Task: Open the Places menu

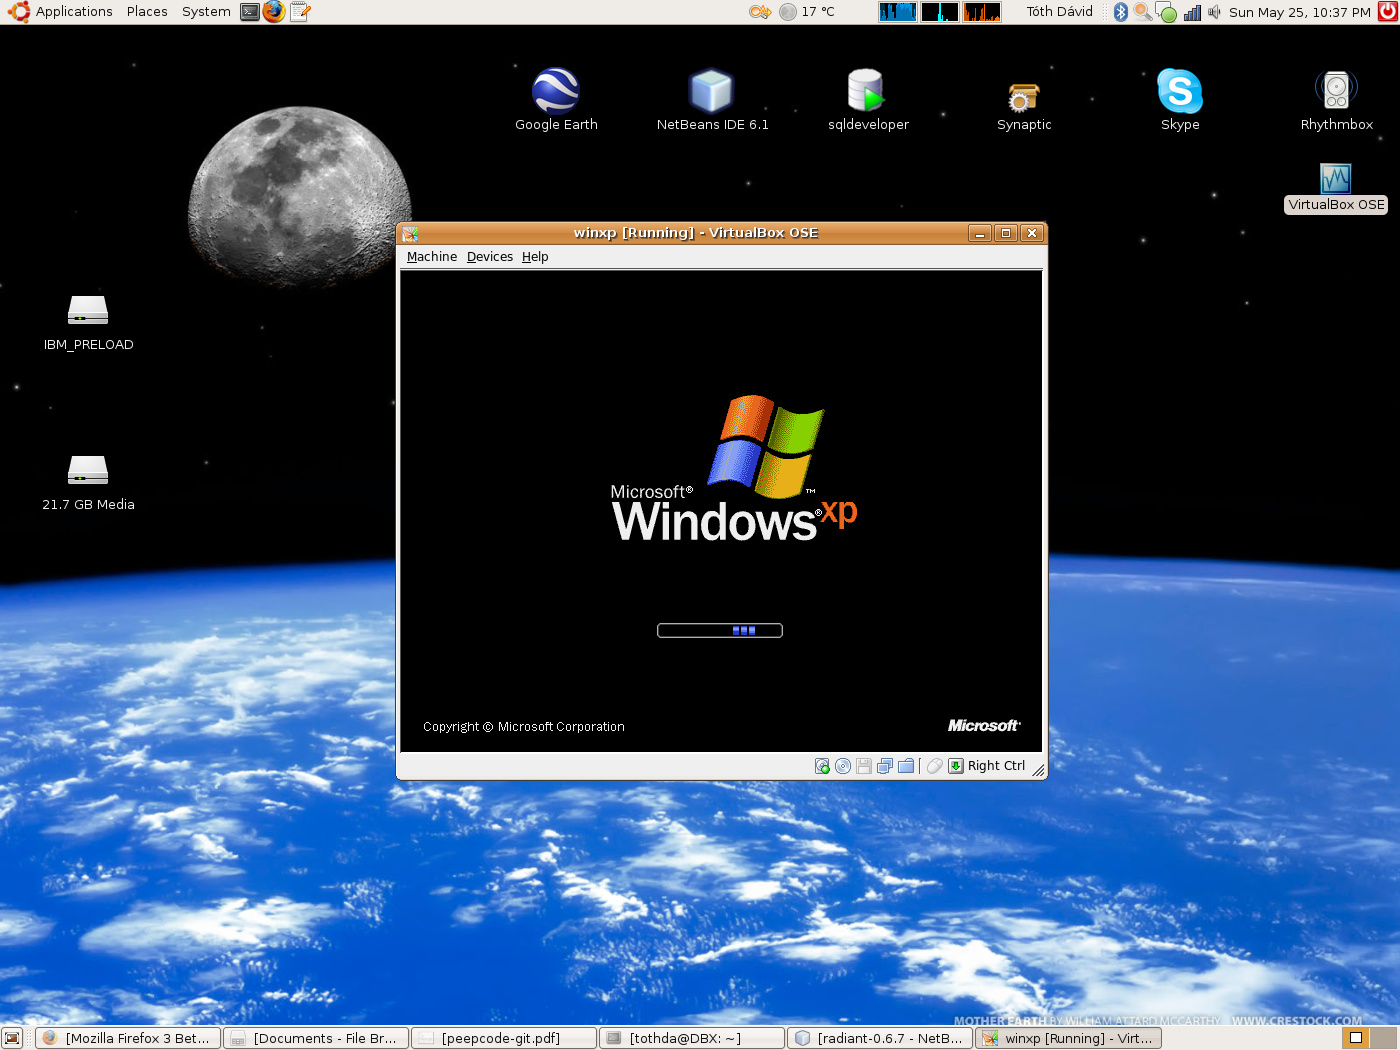Action: (147, 12)
